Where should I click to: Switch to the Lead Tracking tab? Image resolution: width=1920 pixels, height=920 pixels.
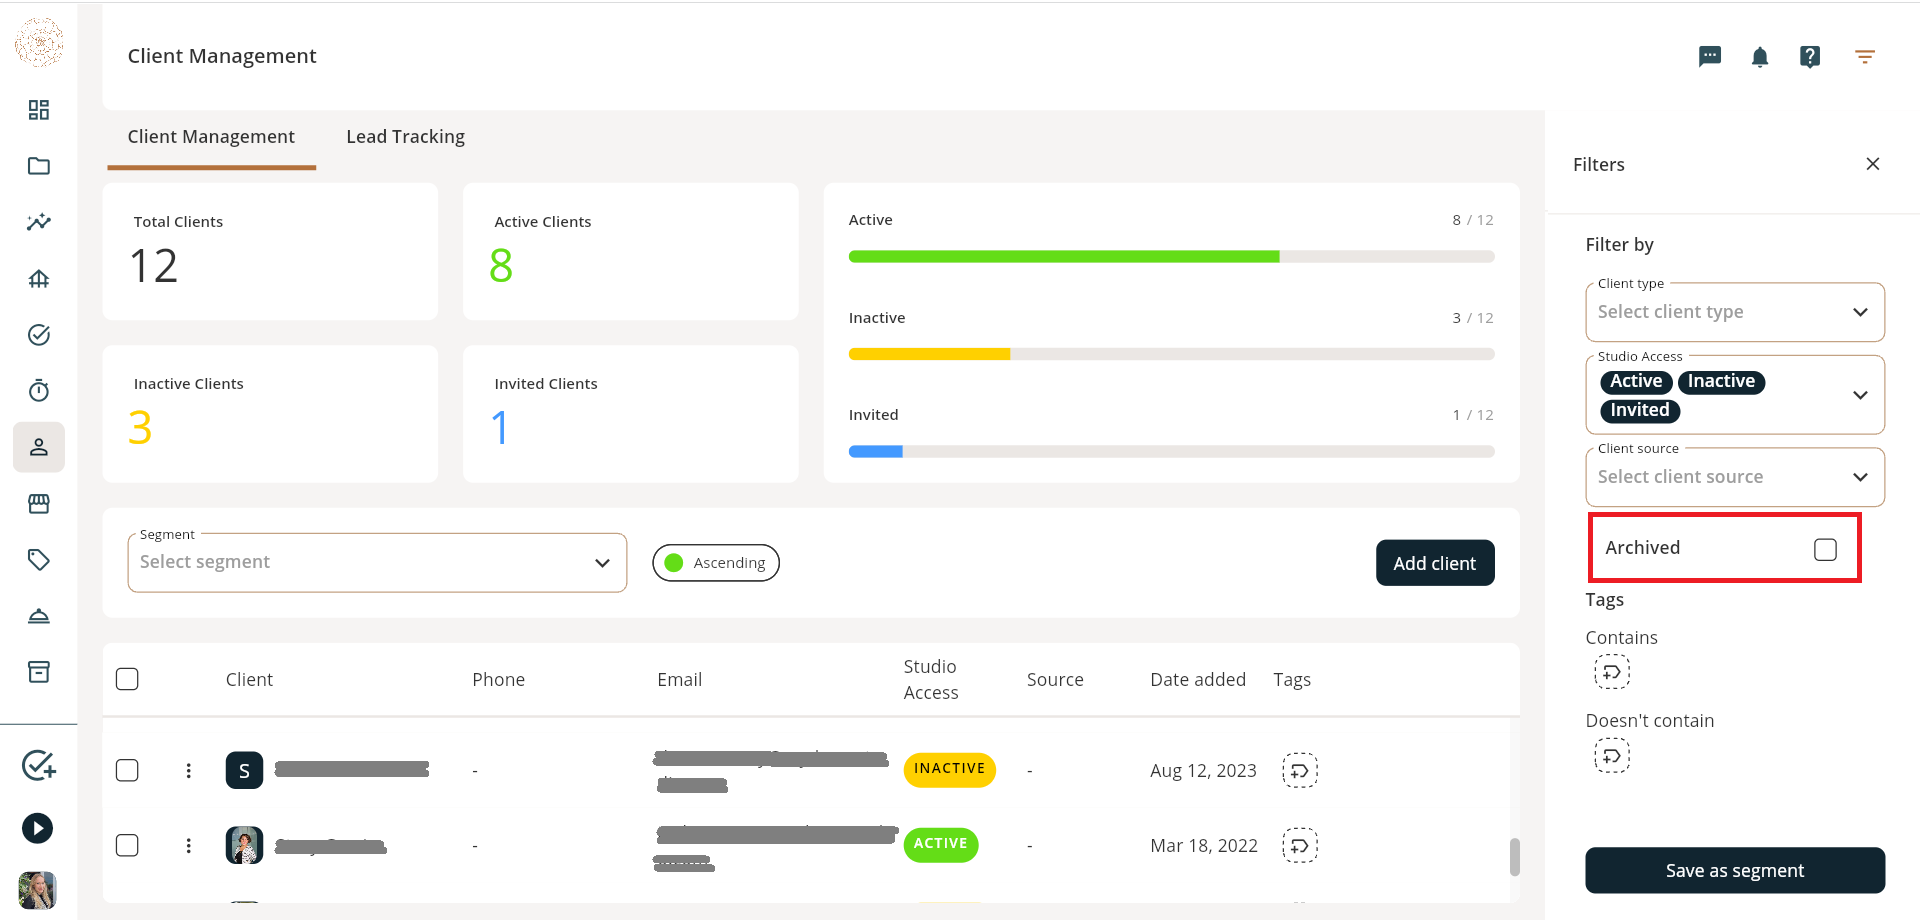pos(406,137)
